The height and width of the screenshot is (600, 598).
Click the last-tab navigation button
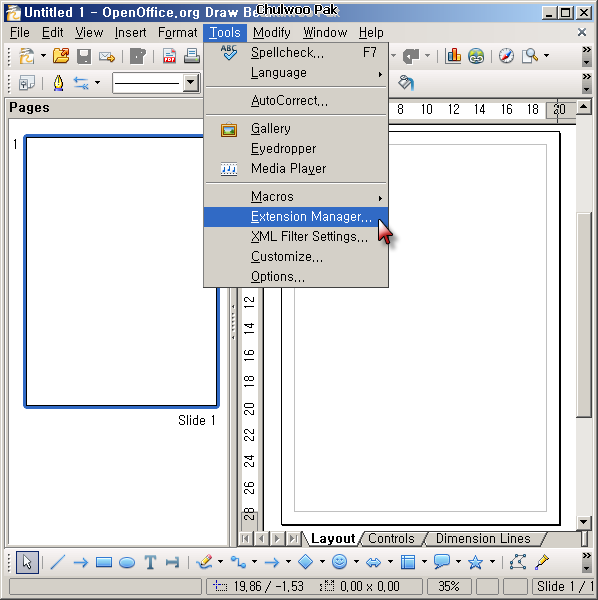[293, 539]
